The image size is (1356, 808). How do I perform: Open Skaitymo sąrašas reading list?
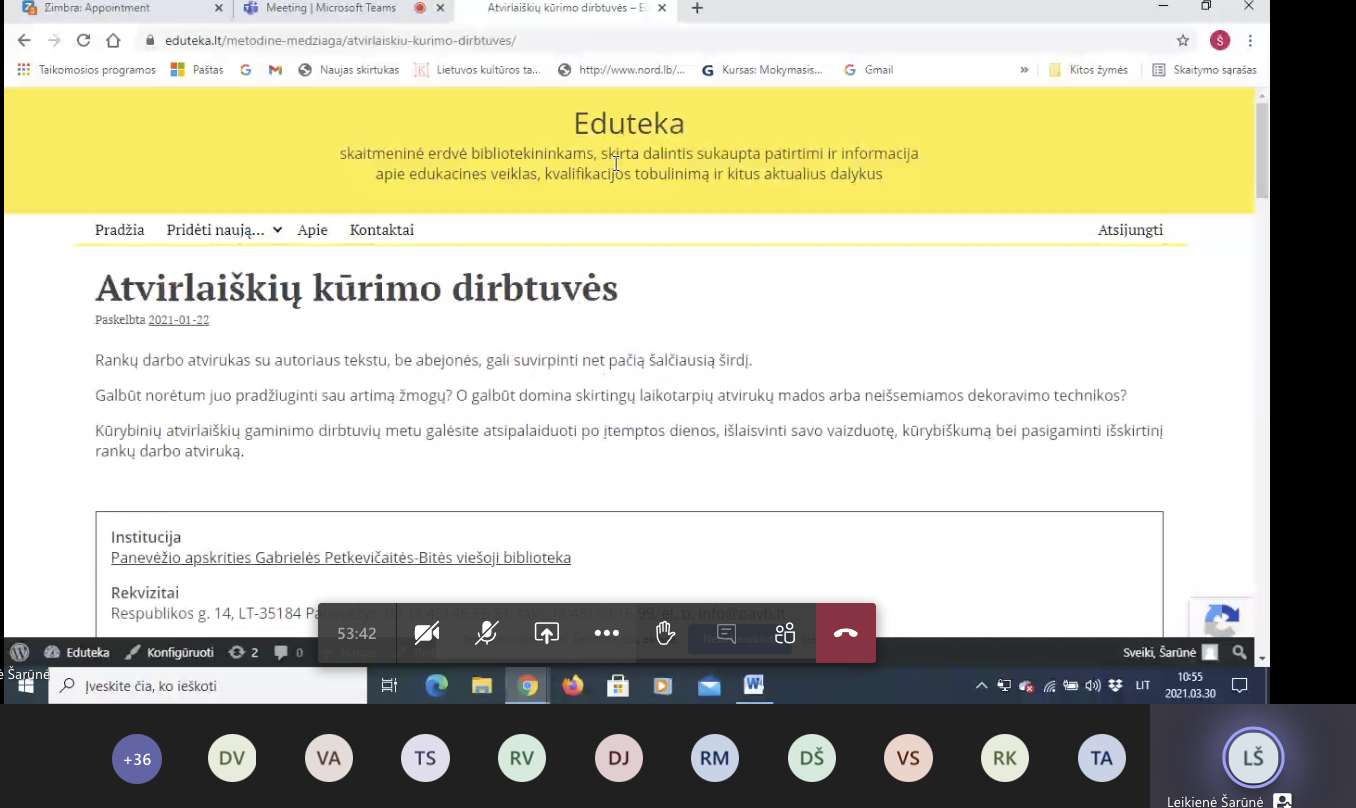[x=1204, y=70]
